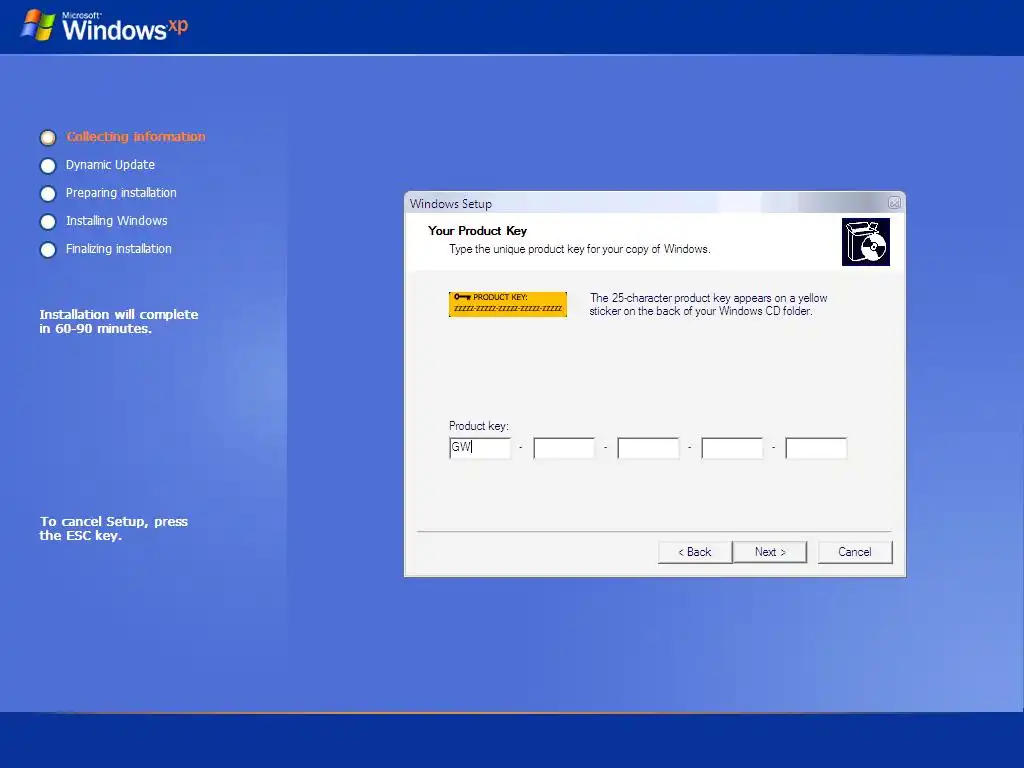Image resolution: width=1024 pixels, height=768 pixels.
Task: Select the fourth product key input box
Action: [x=732, y=448]
